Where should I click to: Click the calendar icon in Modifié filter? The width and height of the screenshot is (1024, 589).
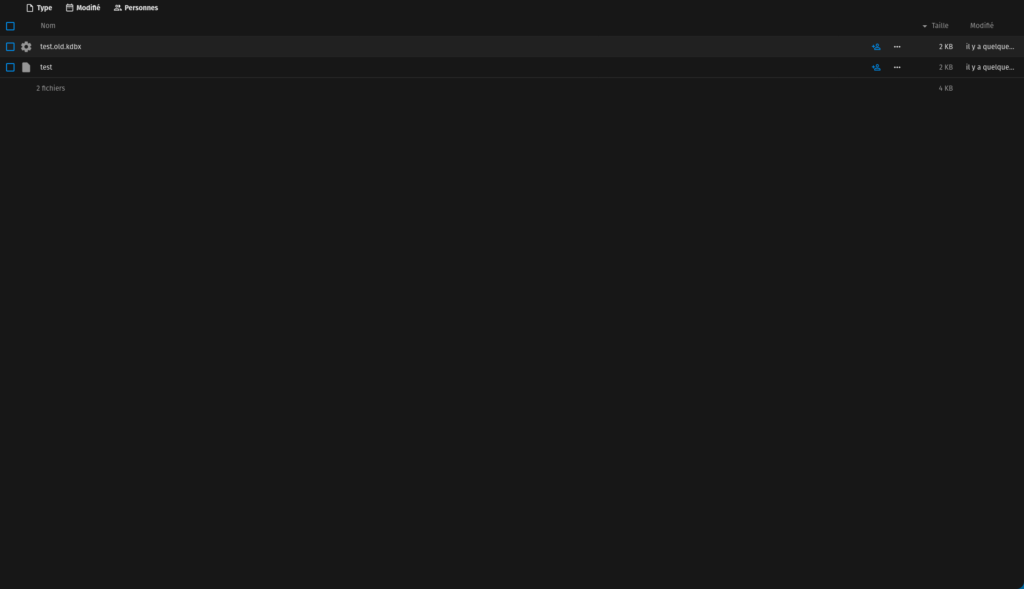point(69,8)
